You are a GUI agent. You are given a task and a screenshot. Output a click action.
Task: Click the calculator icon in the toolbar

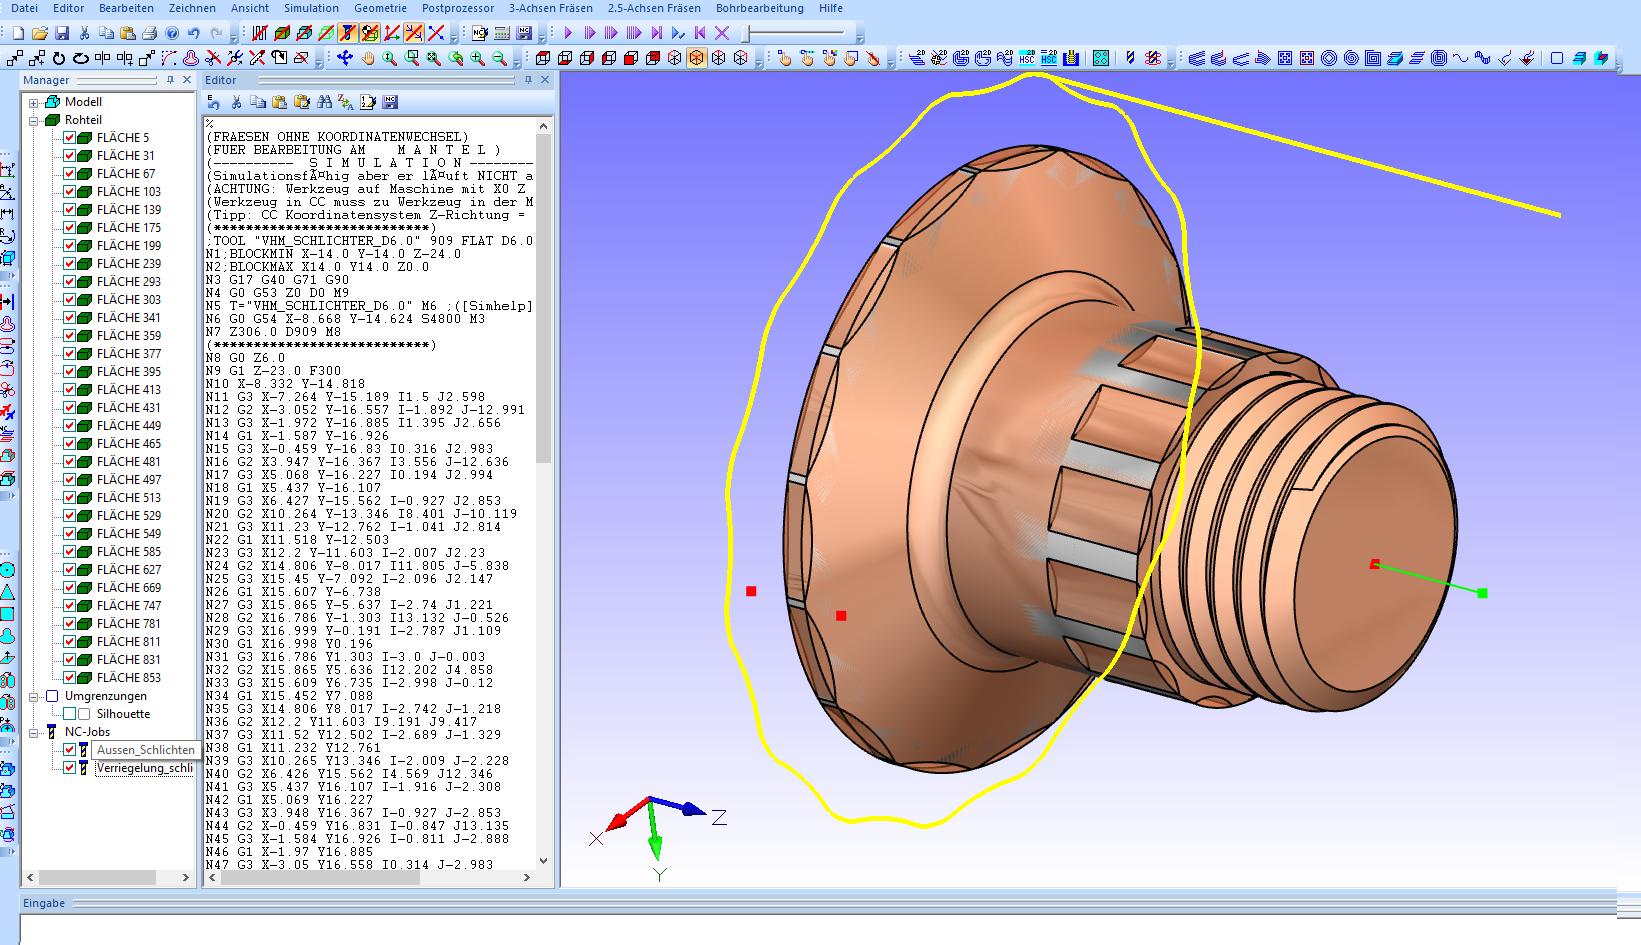coord(502,33)
